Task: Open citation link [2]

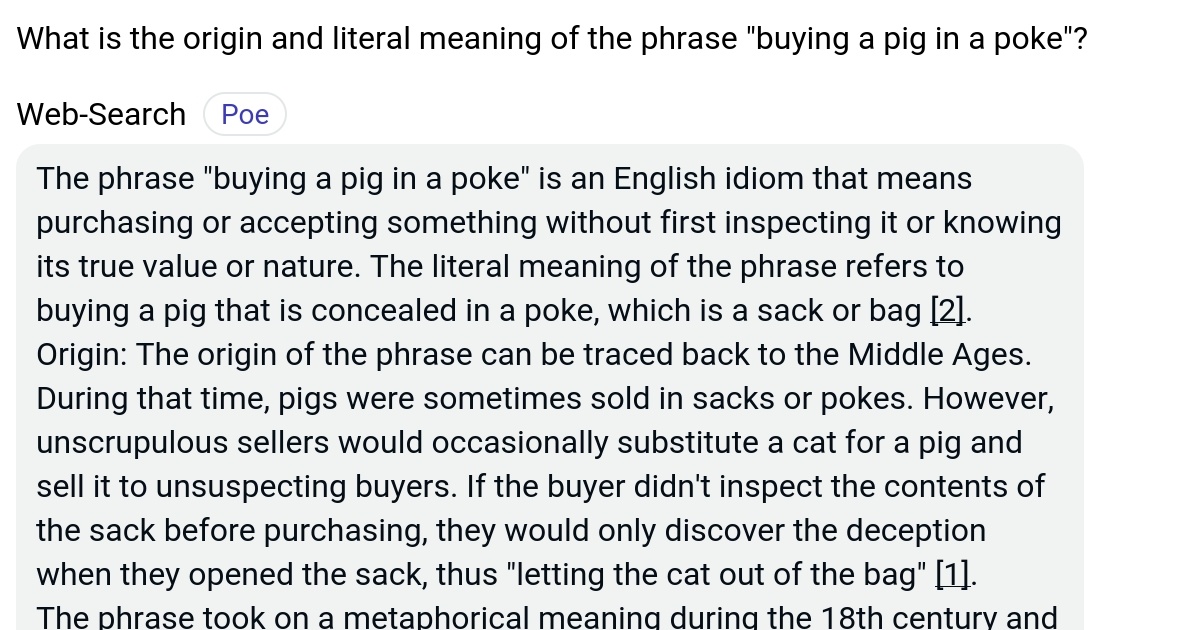Action: 949,311
